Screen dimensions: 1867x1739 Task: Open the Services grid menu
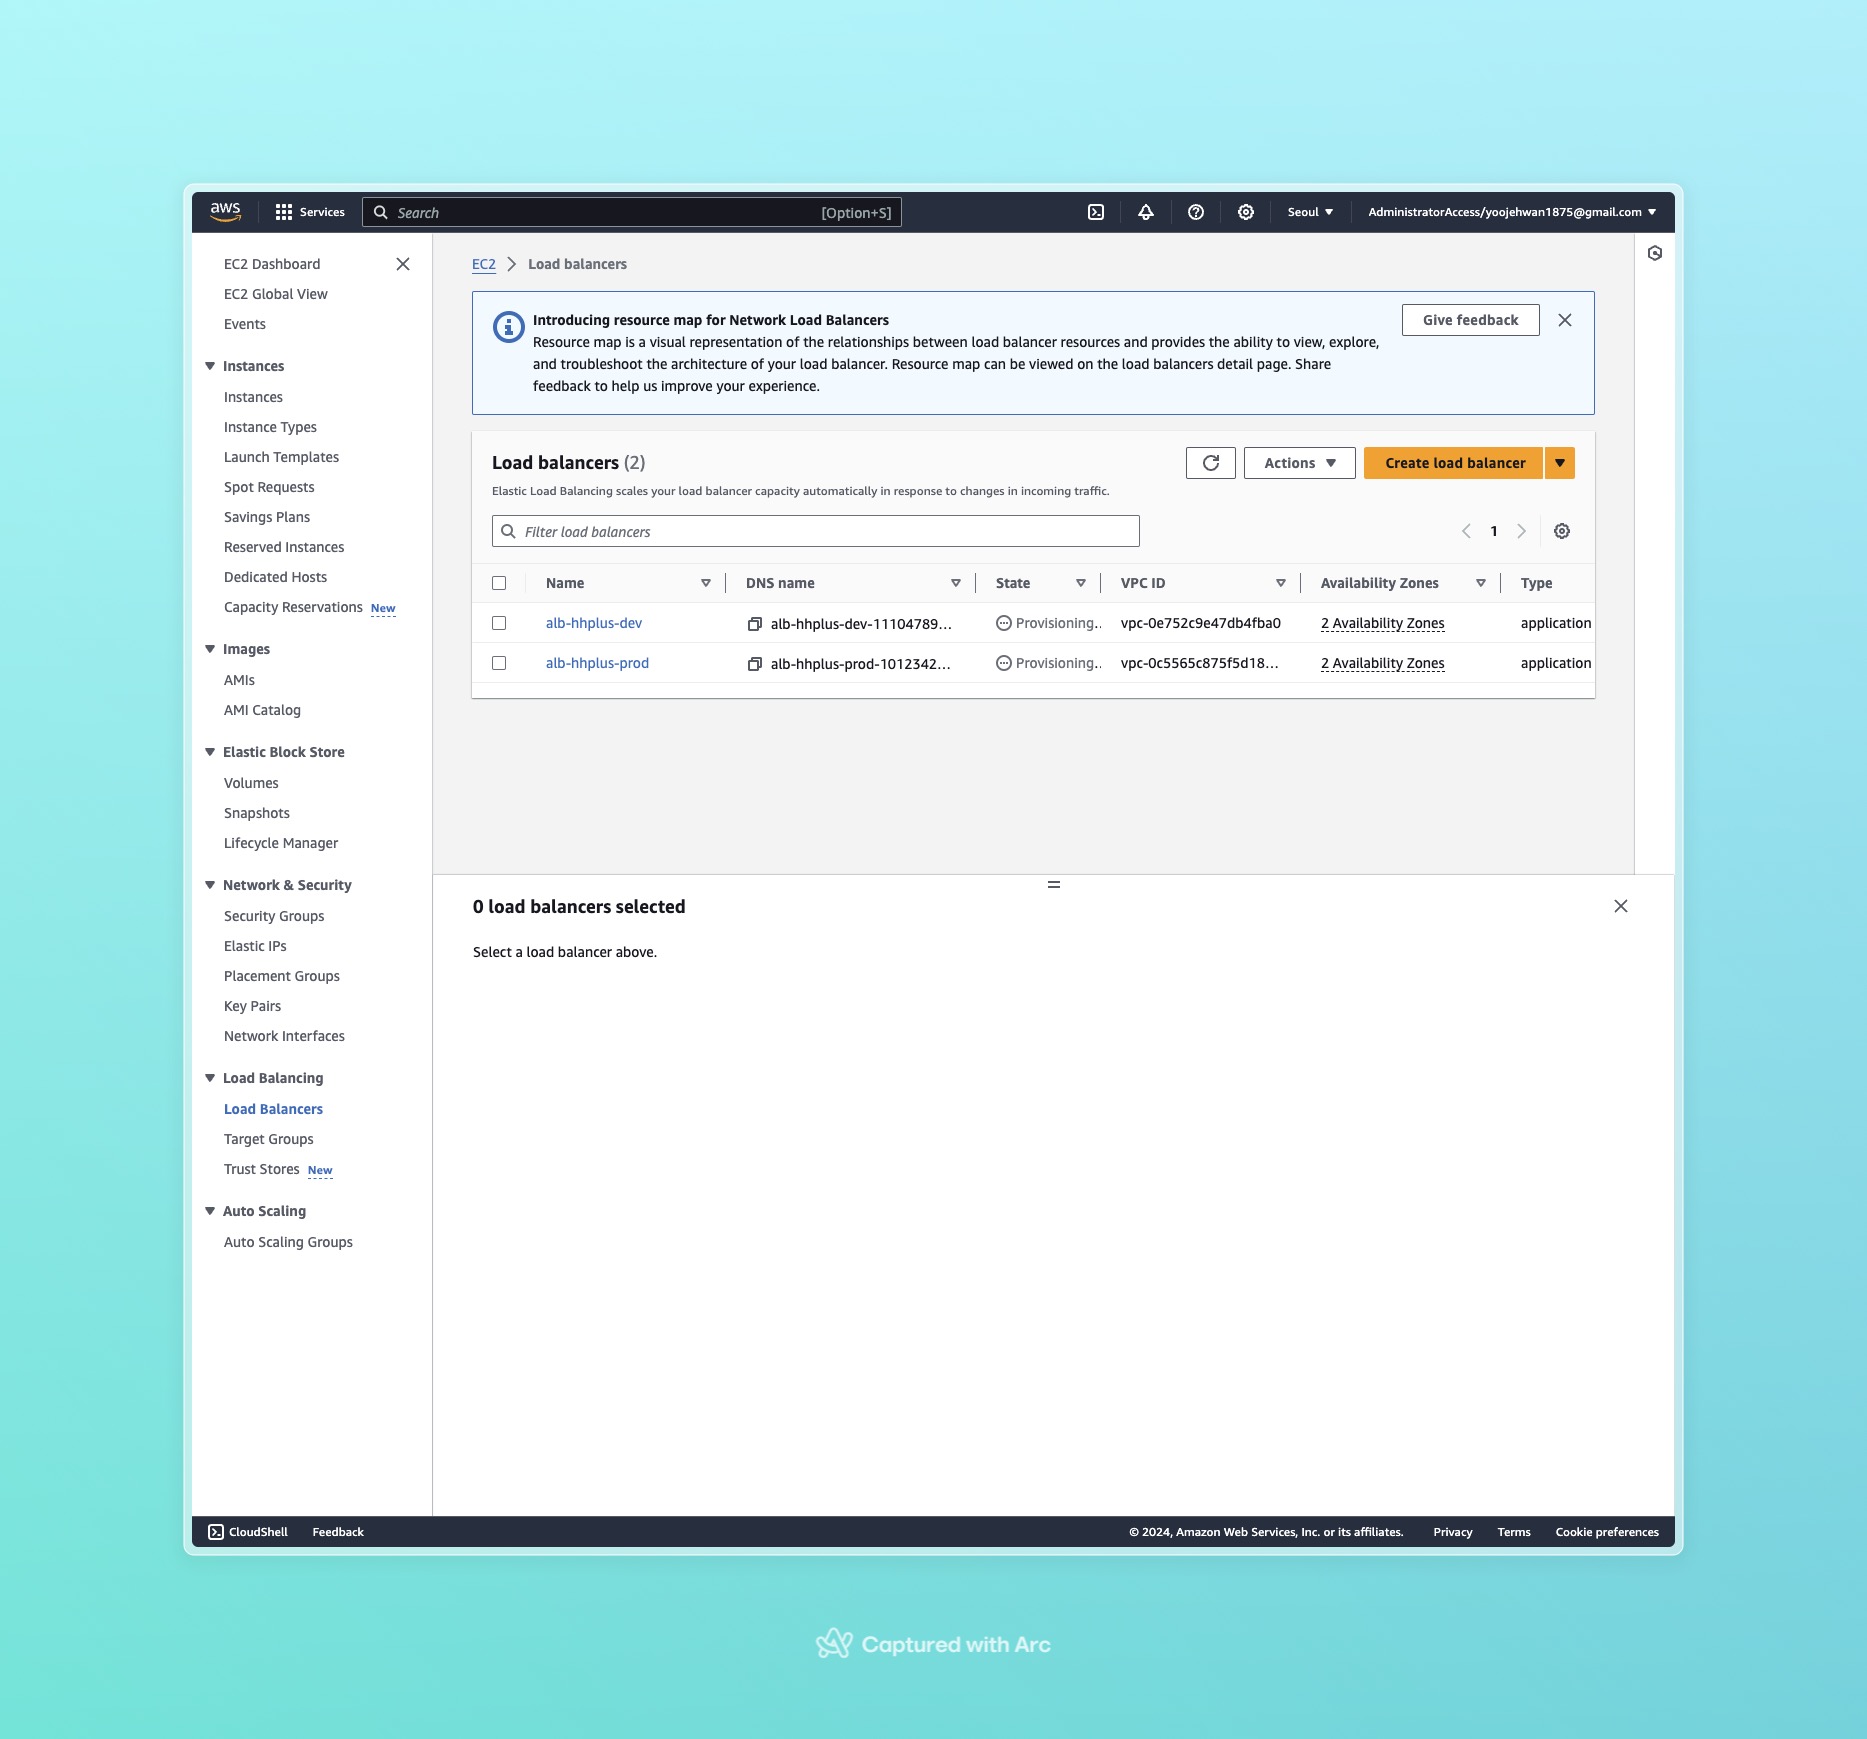click(310, 212)
